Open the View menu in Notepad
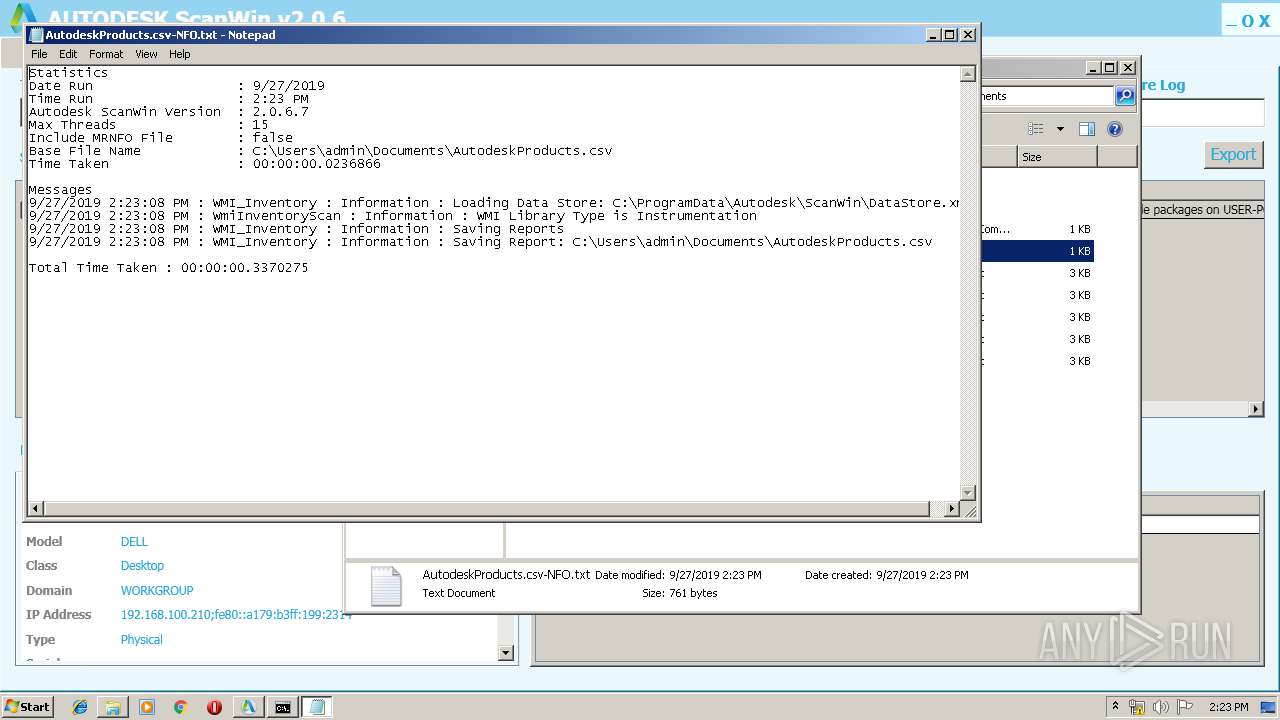The image size is (1280, 720). click(x=146, y=54)
